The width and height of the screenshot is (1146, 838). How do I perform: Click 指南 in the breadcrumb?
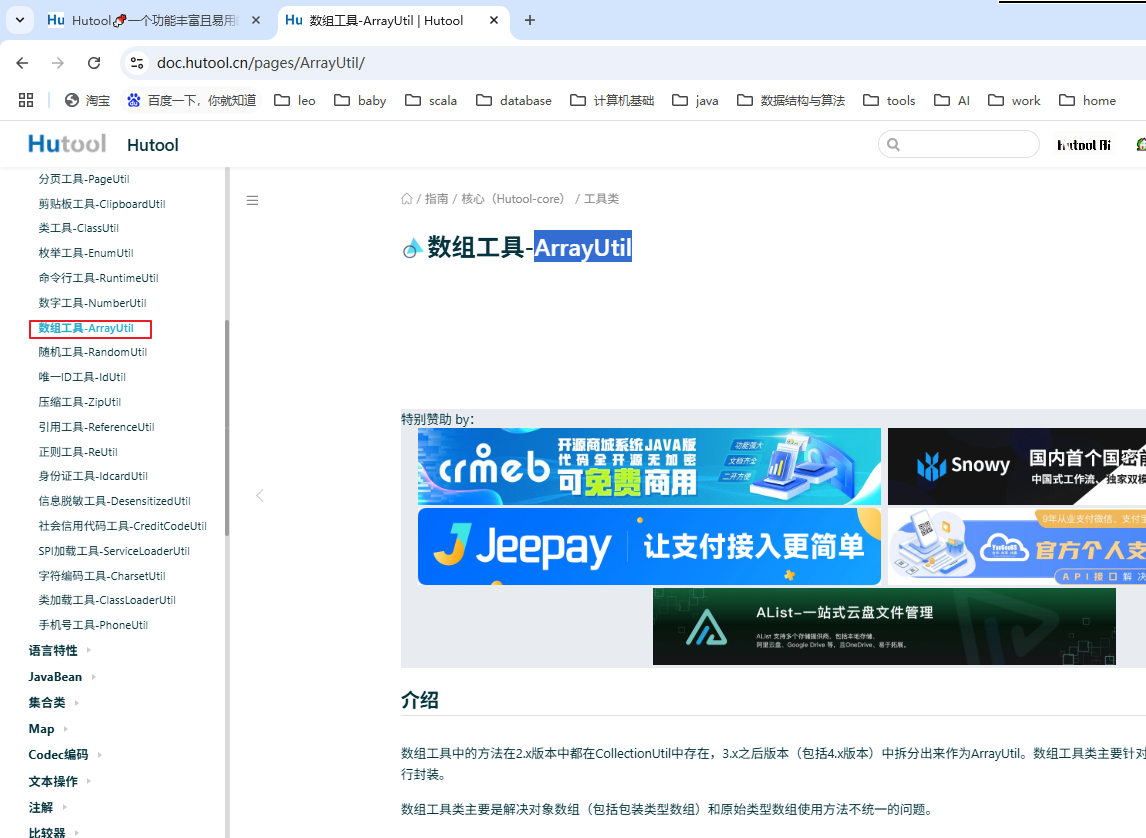(436, 199)
